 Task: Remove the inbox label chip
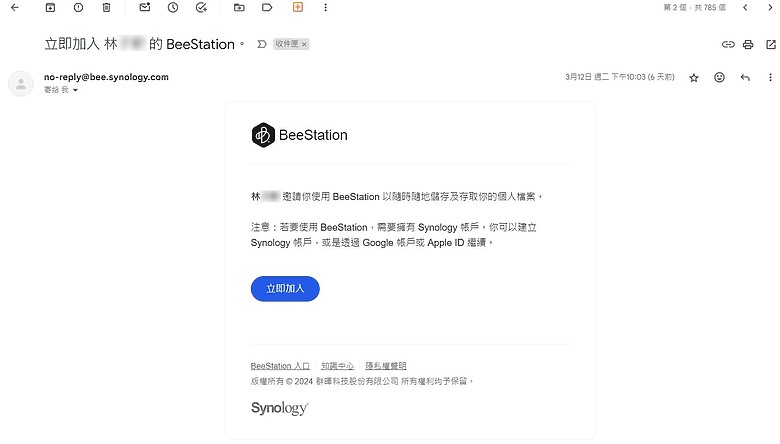pyautogui.click(x=304, y=44)
